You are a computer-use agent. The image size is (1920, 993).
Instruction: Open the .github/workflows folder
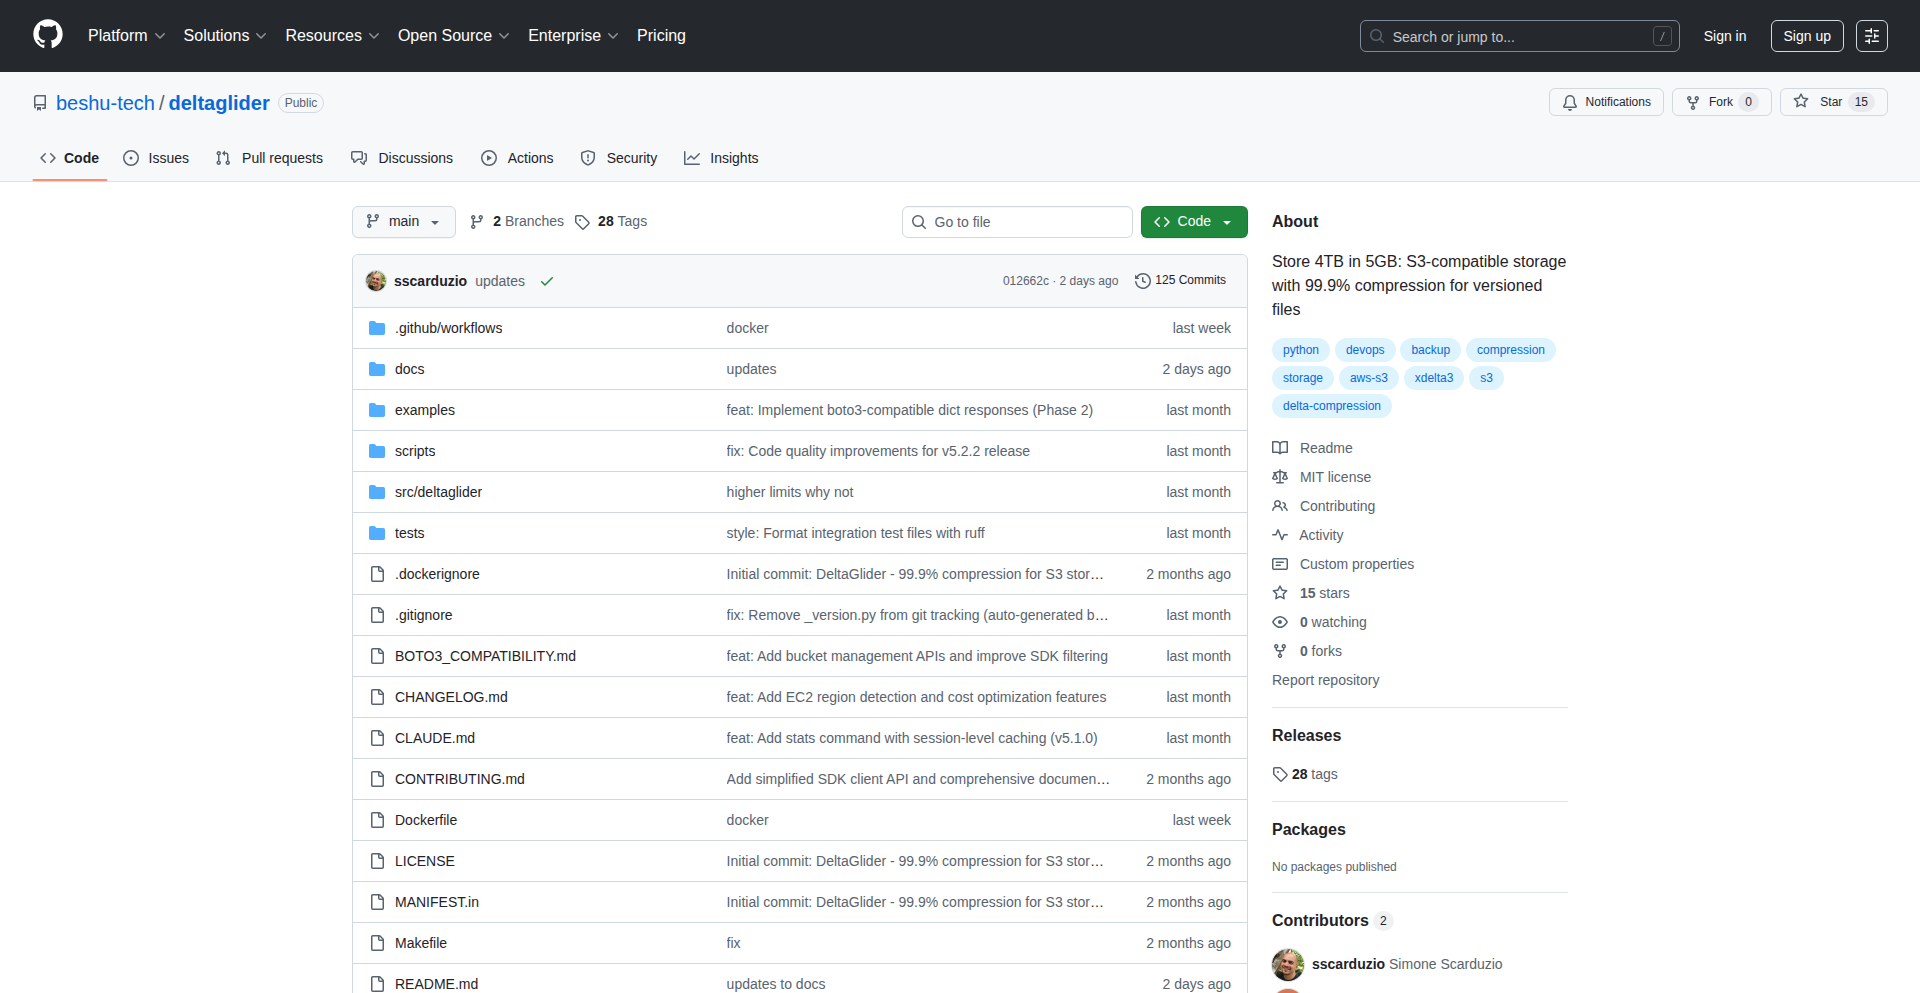point(448,328)
